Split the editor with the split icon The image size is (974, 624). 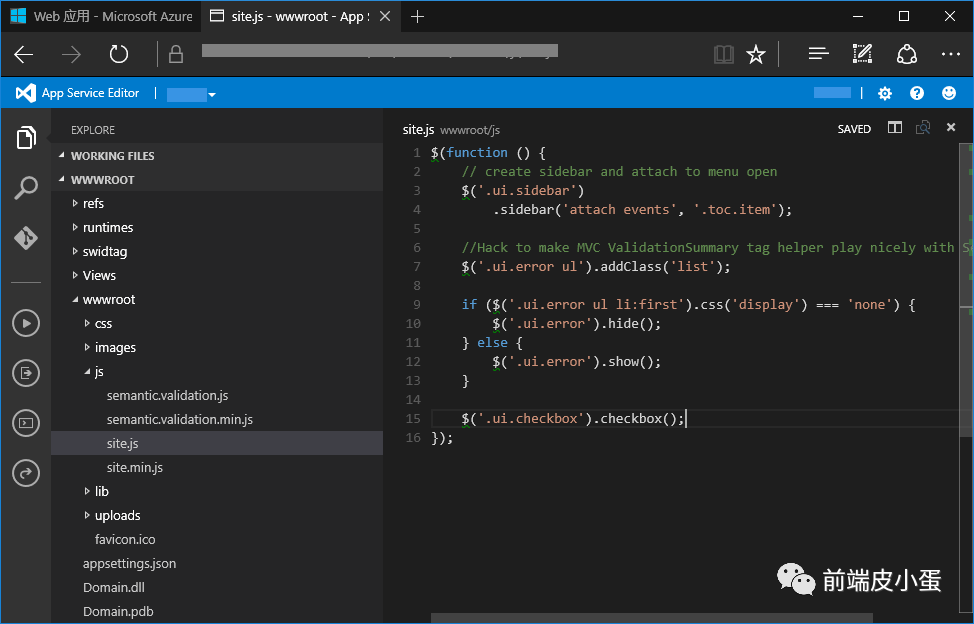[894, 128]
